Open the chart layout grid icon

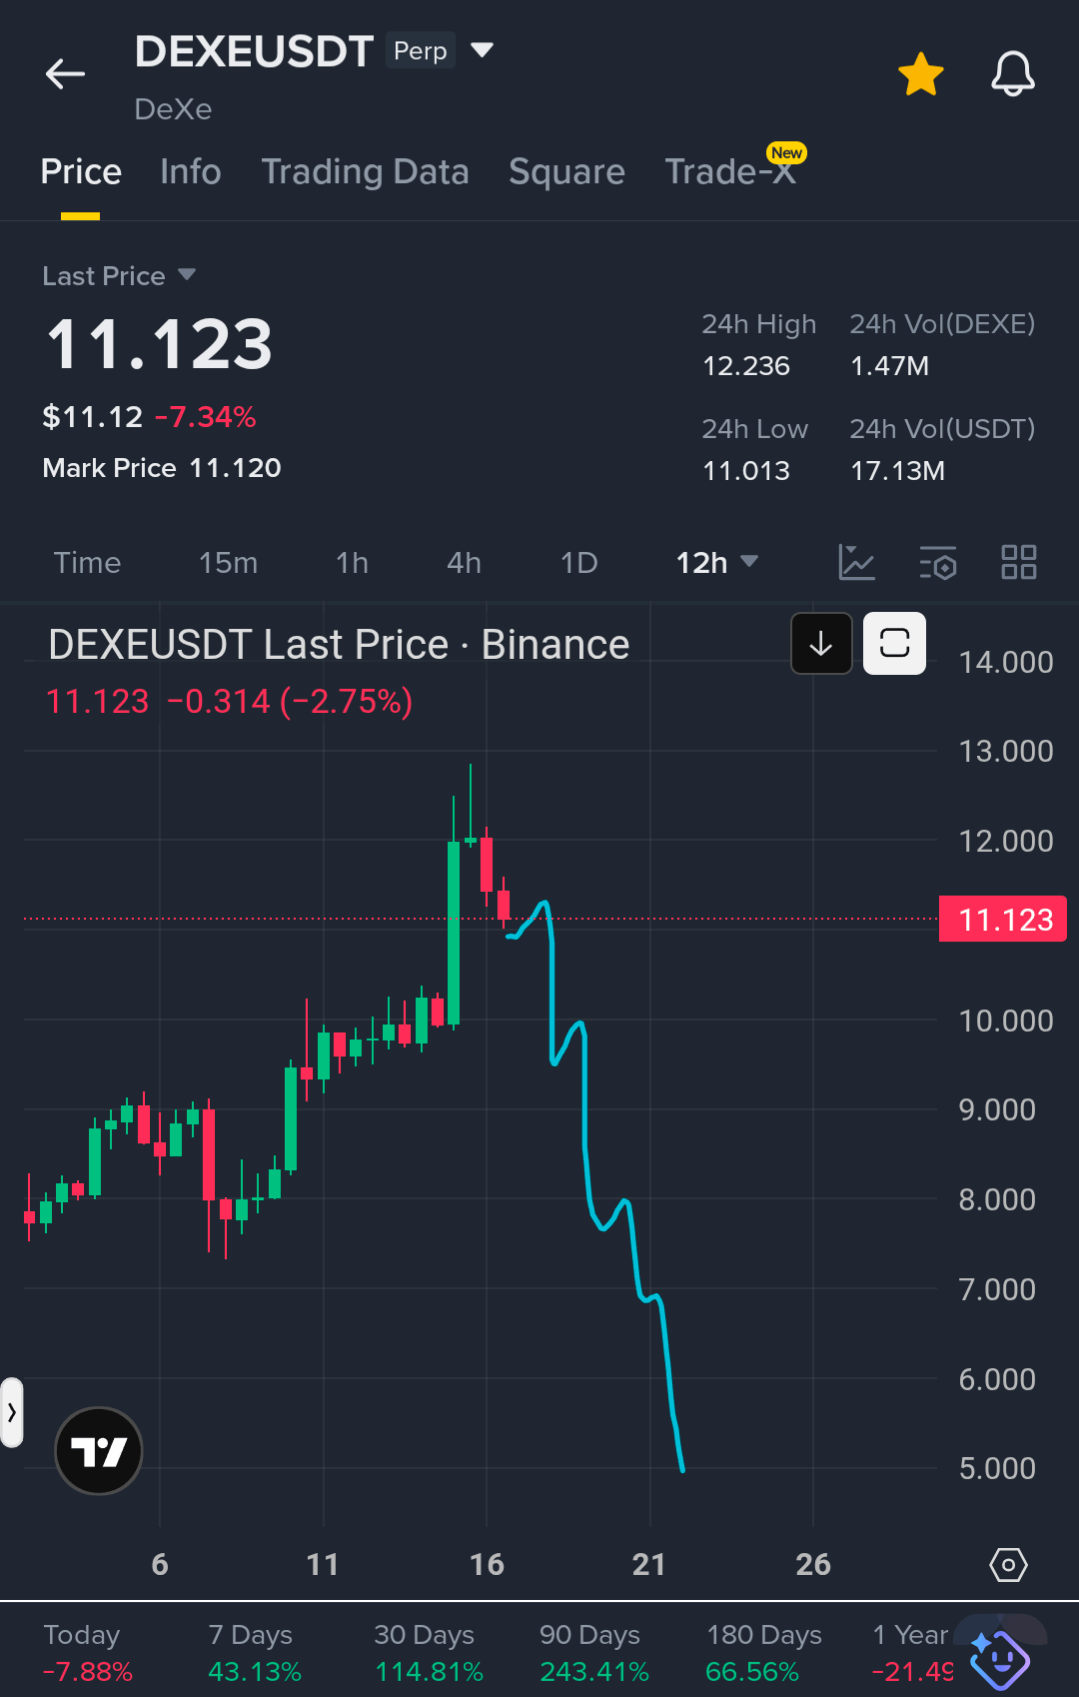(1019, 562)
